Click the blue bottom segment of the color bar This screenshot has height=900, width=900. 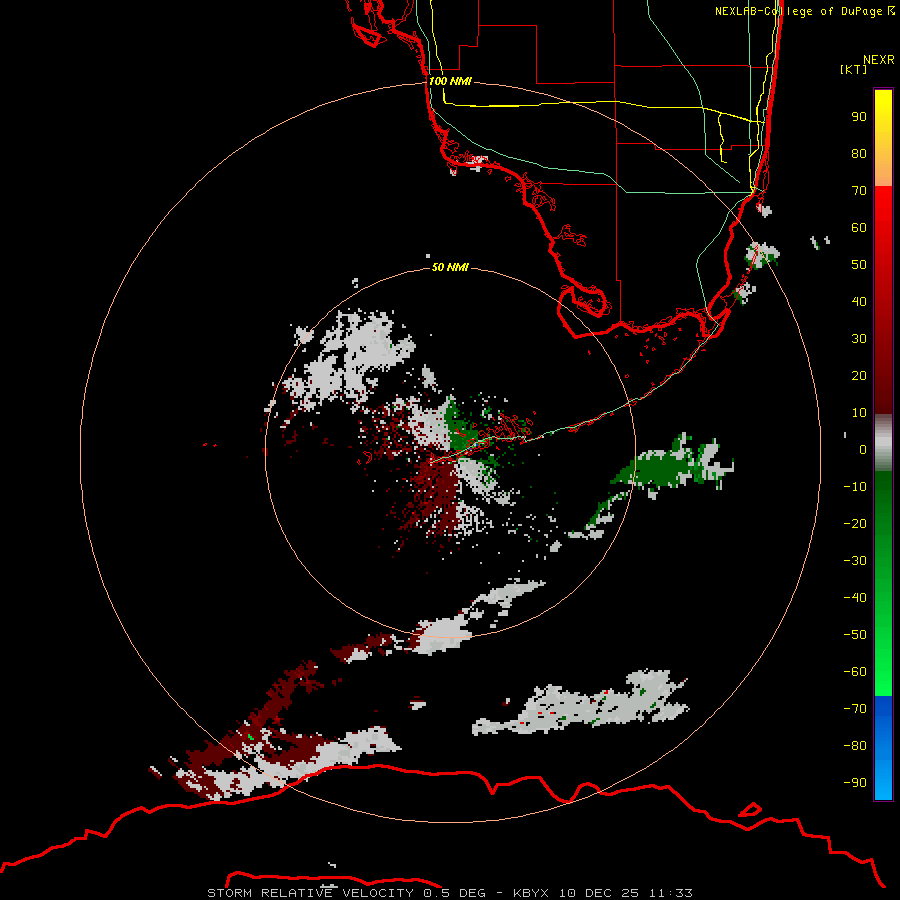[883, 747]
